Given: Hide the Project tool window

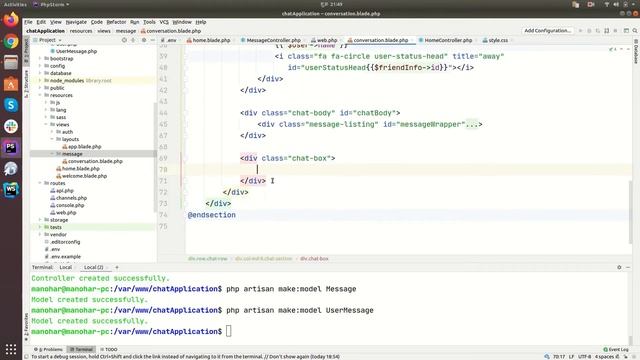Looking at the screenshot, I should pos(152,40).
